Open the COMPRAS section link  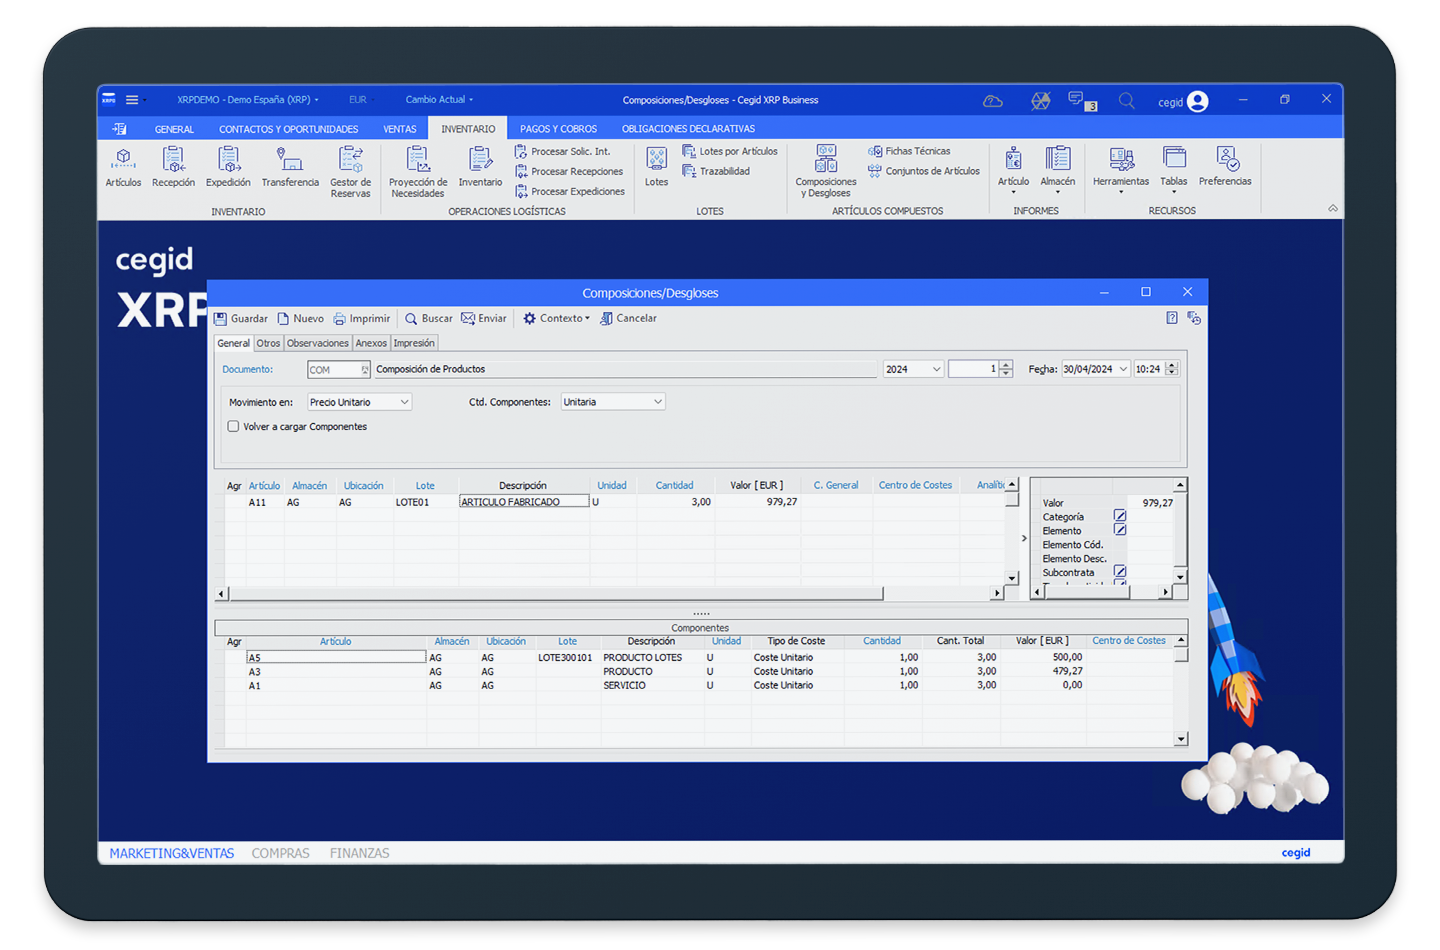[x=280, y=853]
